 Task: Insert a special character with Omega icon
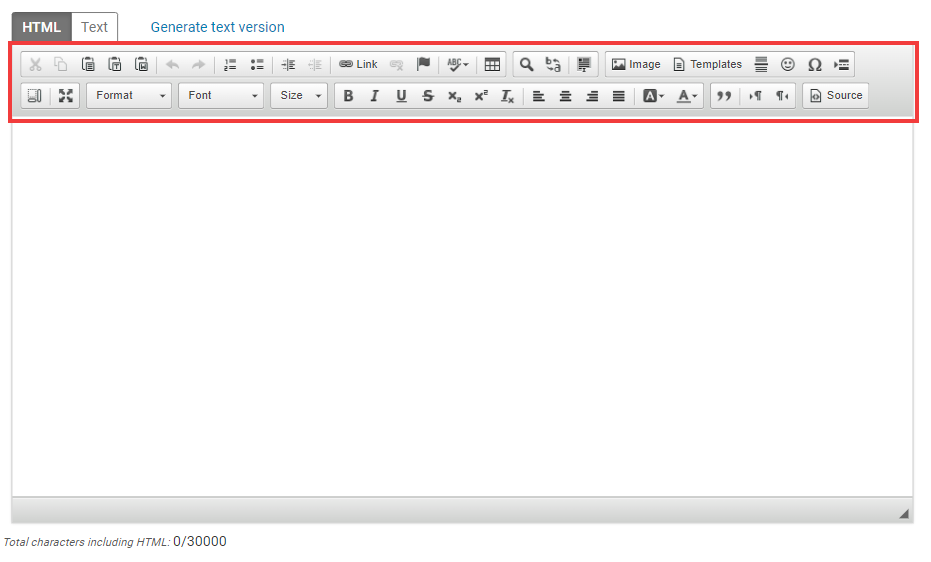point(815,64)
